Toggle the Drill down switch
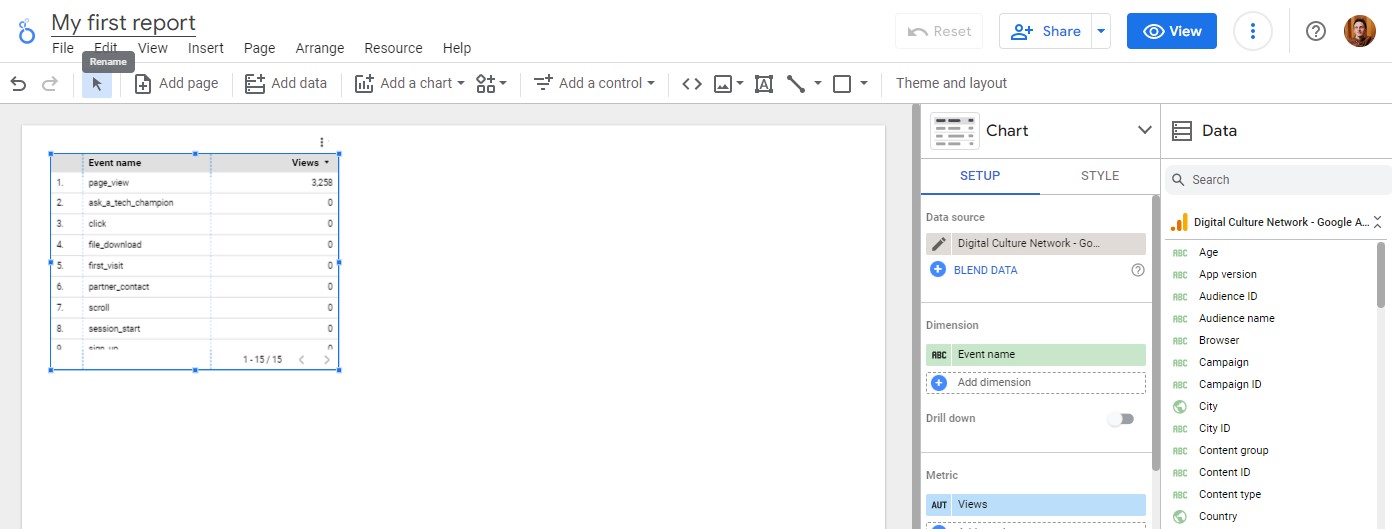Viewport: 1392px width, 529px height. pos(1121,419)
